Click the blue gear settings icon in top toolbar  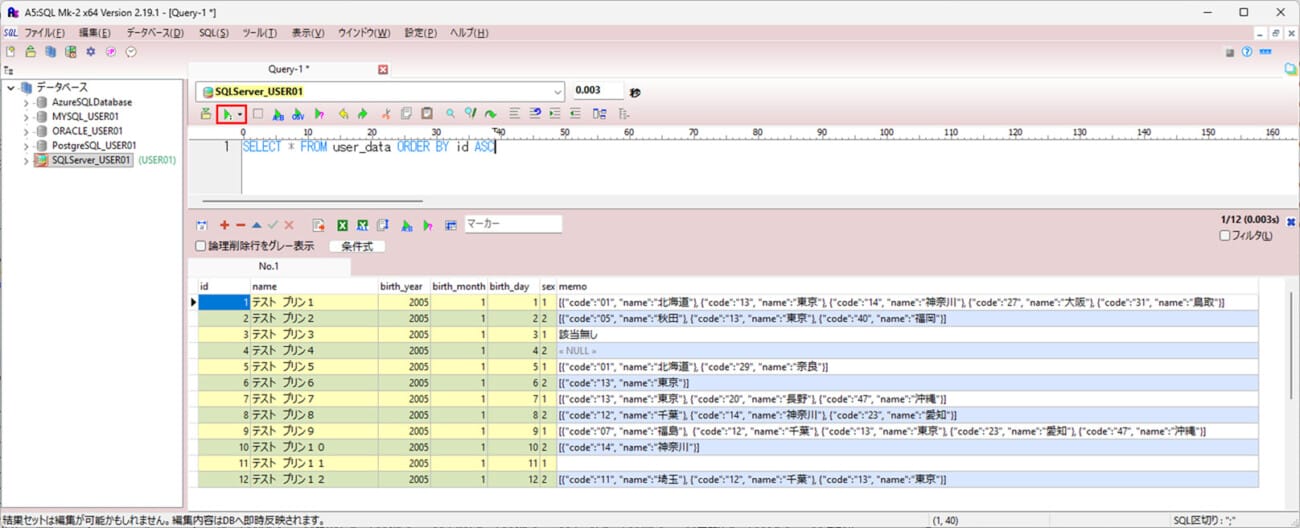tap(90, 52)
